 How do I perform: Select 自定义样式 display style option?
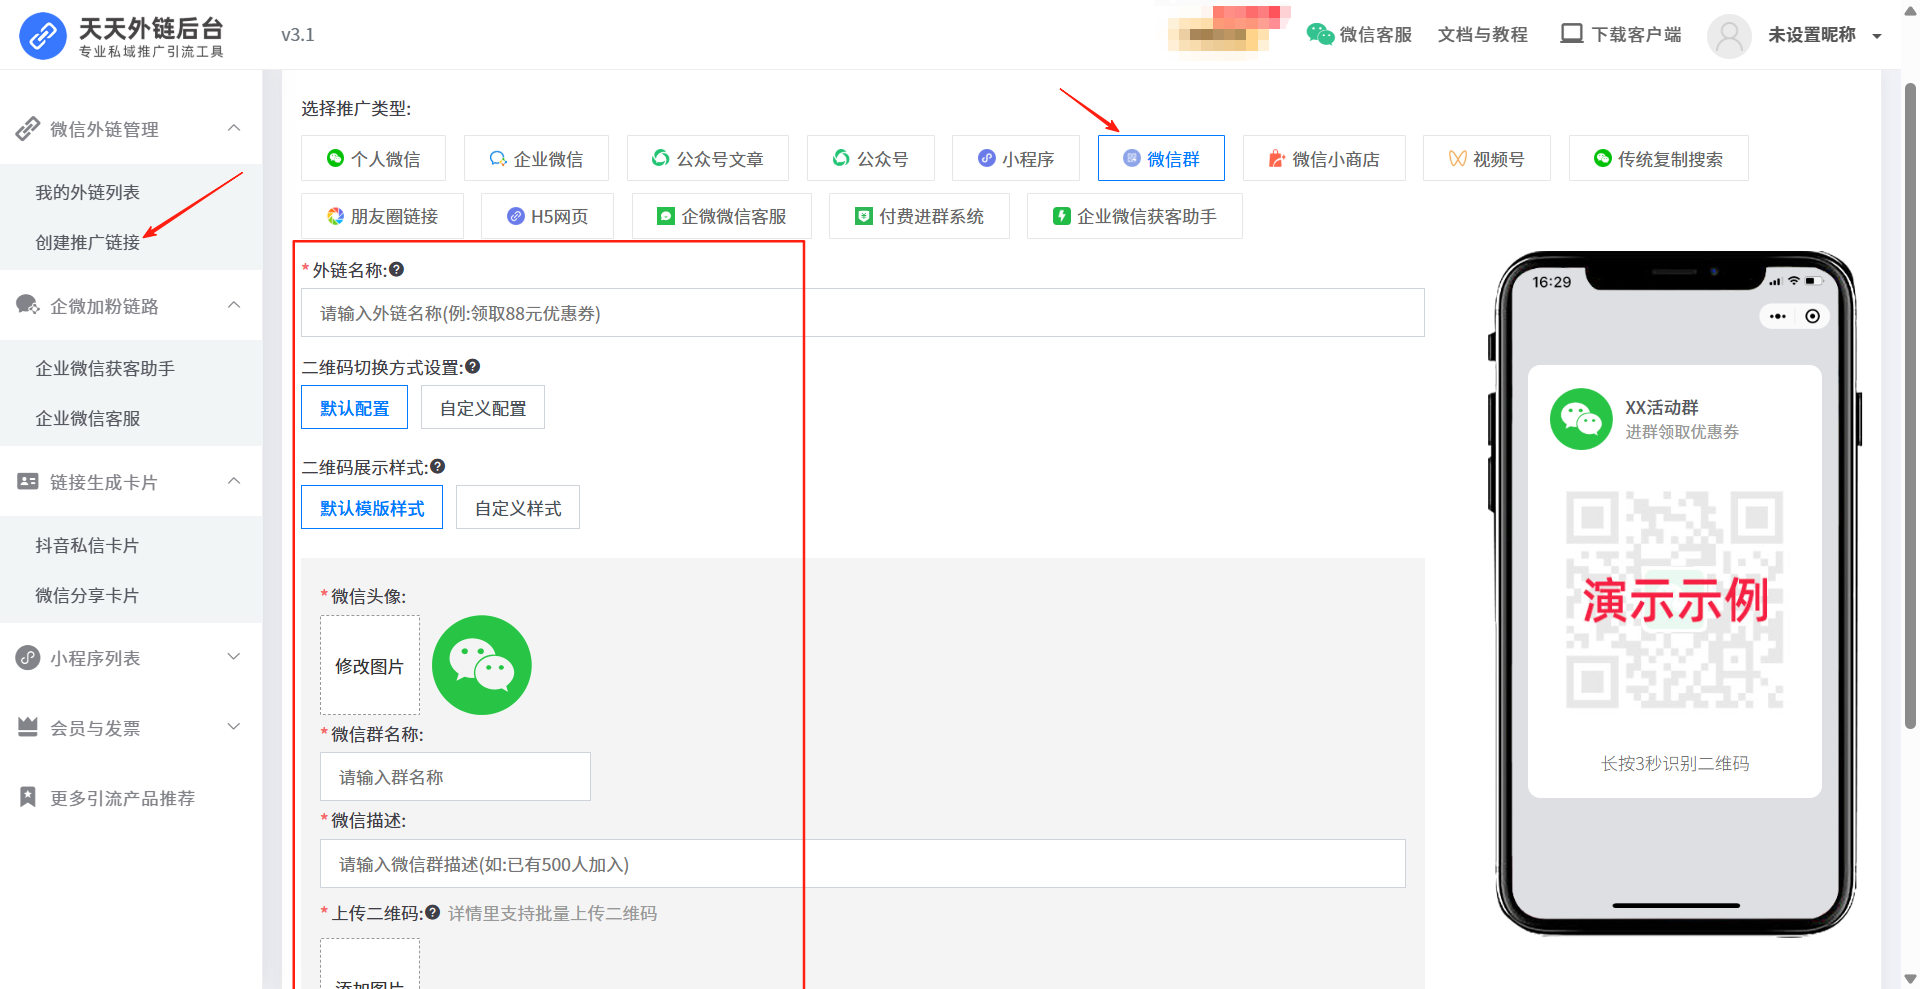pyautogui.click(x=517, y=508)
